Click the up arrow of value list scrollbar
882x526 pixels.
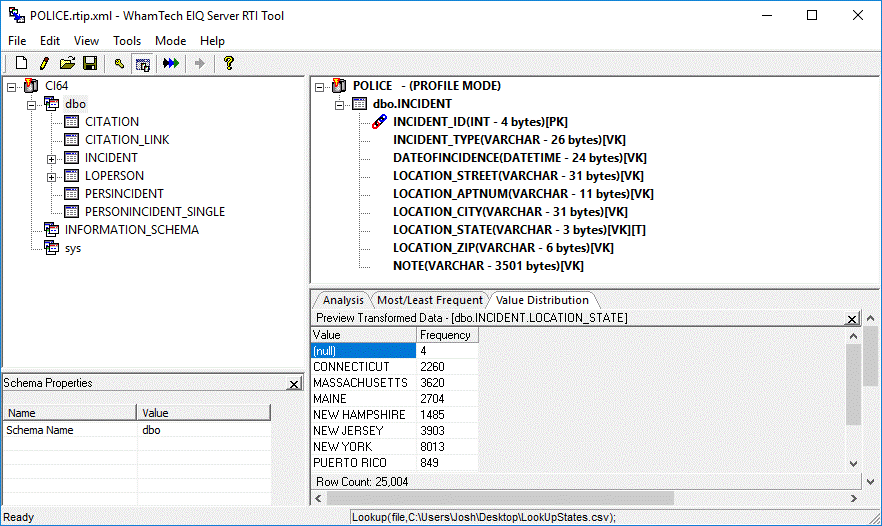pyautogui.click(x=853, y=336)
